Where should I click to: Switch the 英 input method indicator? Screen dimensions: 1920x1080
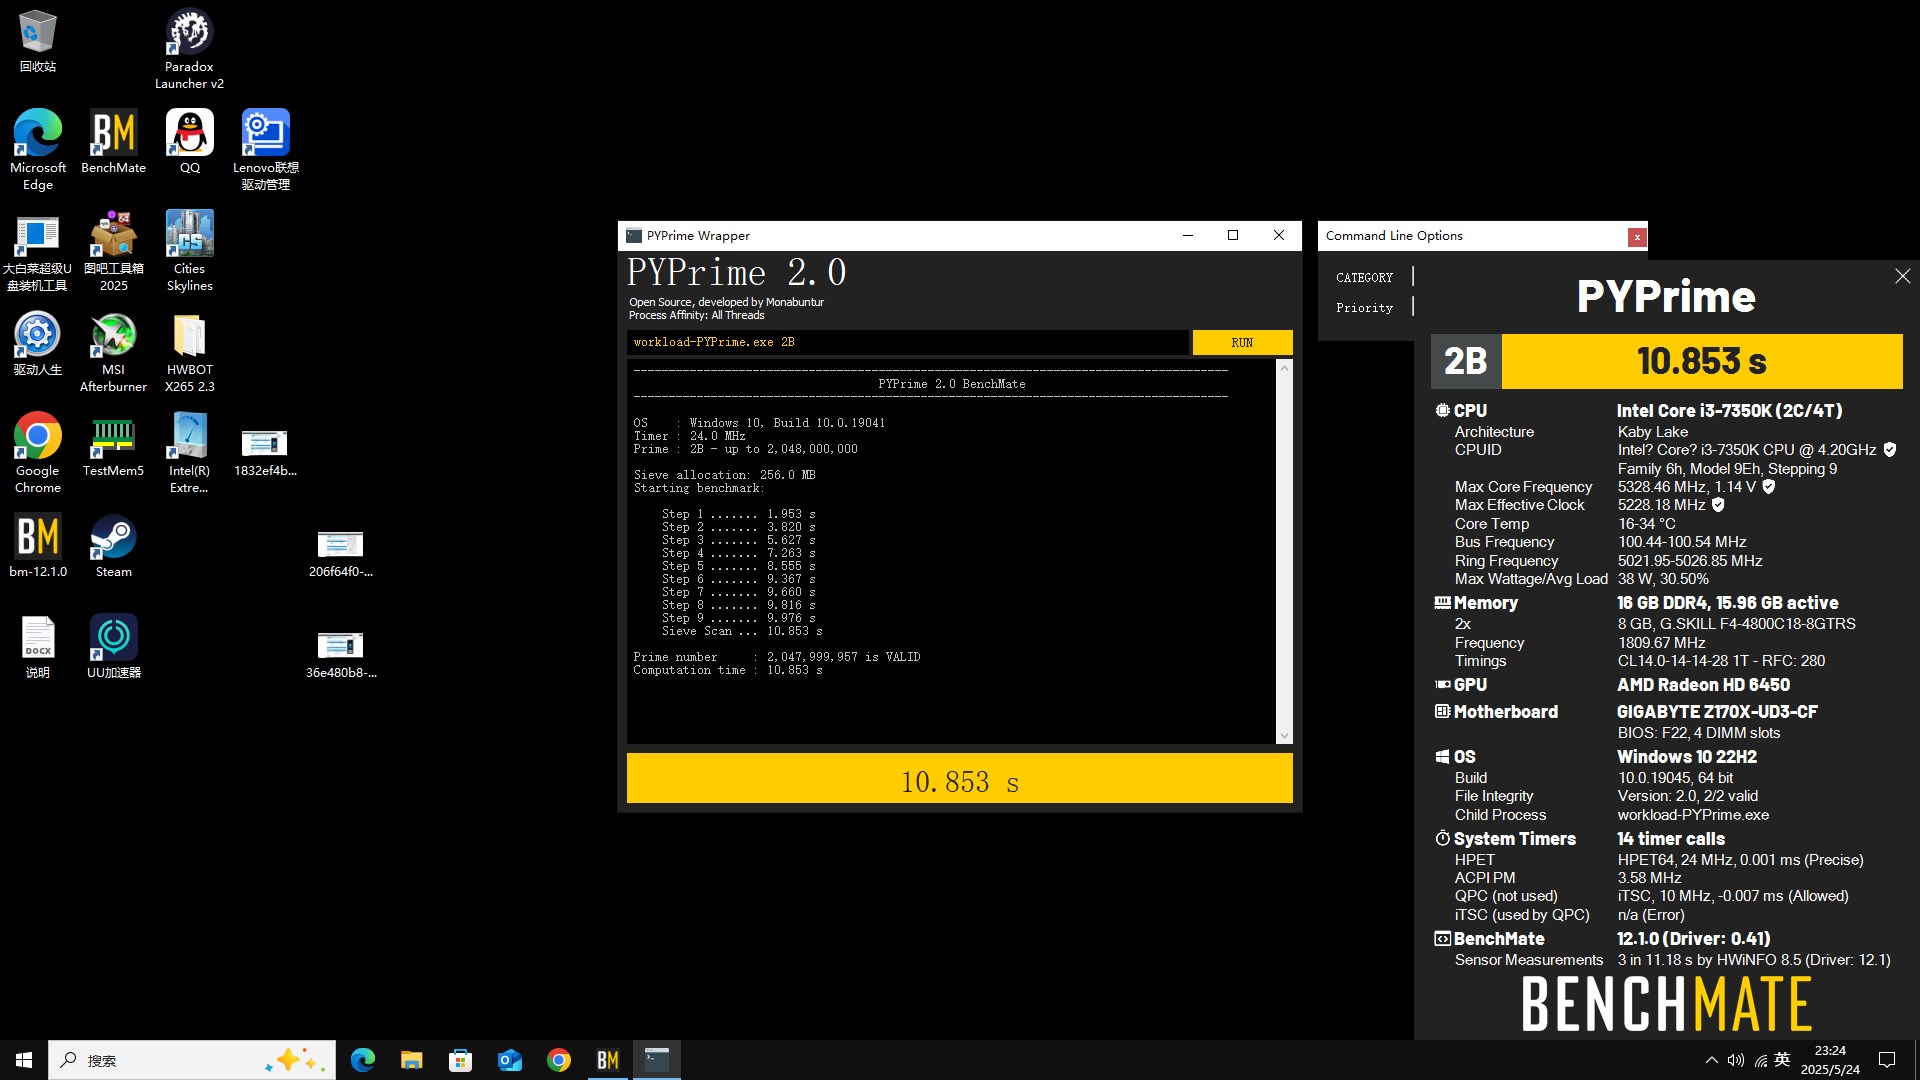pyautogui.click(x=1782, y=1060)
